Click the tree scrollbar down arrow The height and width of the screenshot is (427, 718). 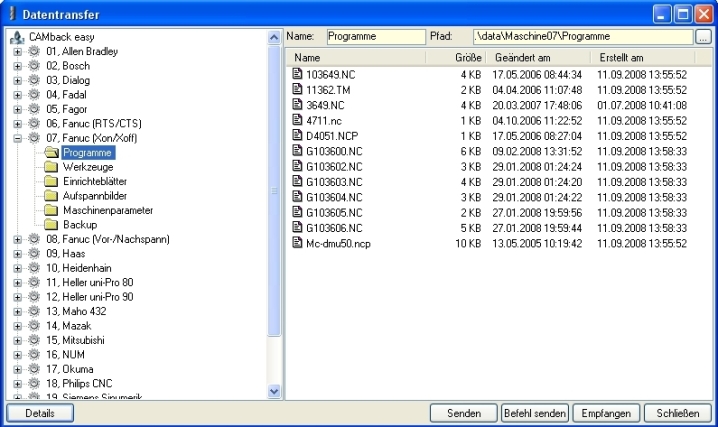275,392
